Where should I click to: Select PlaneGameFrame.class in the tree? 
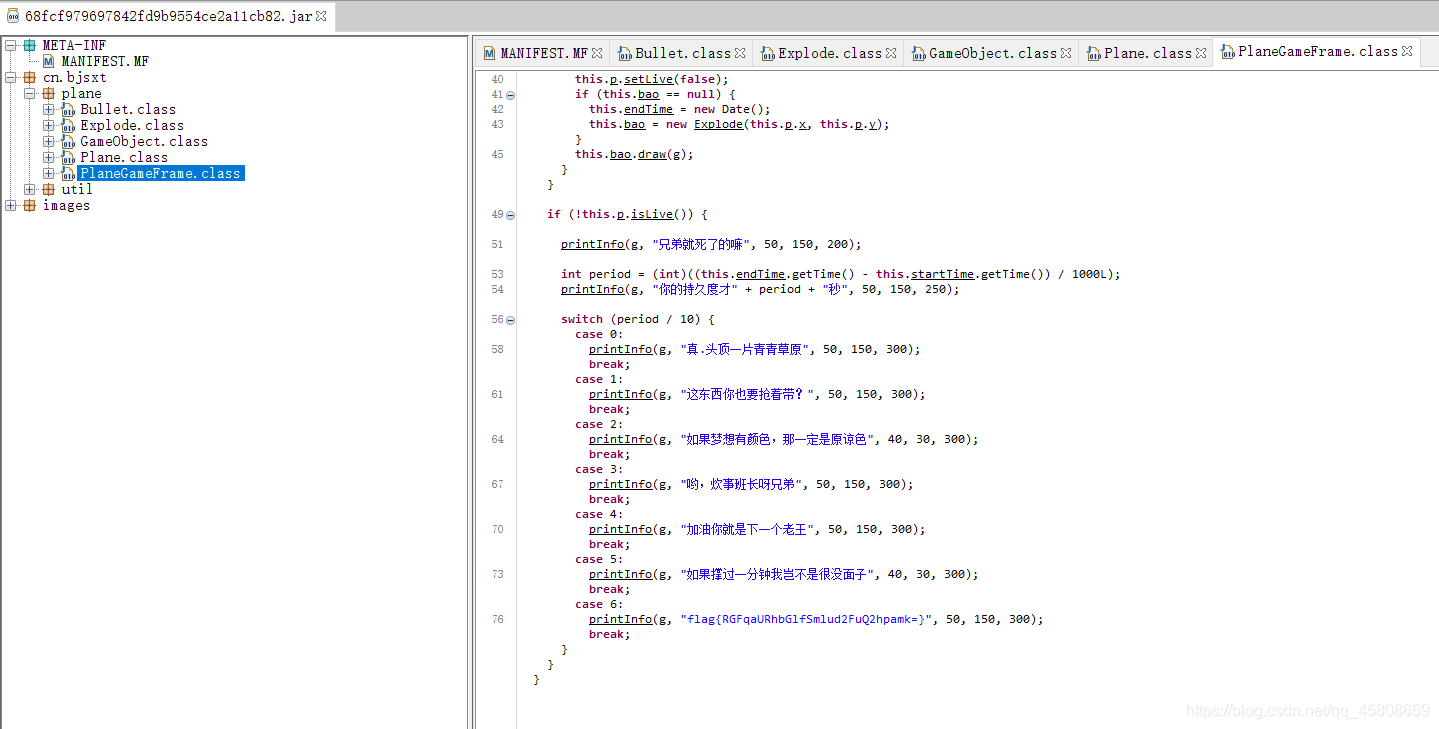coord(160,173)
